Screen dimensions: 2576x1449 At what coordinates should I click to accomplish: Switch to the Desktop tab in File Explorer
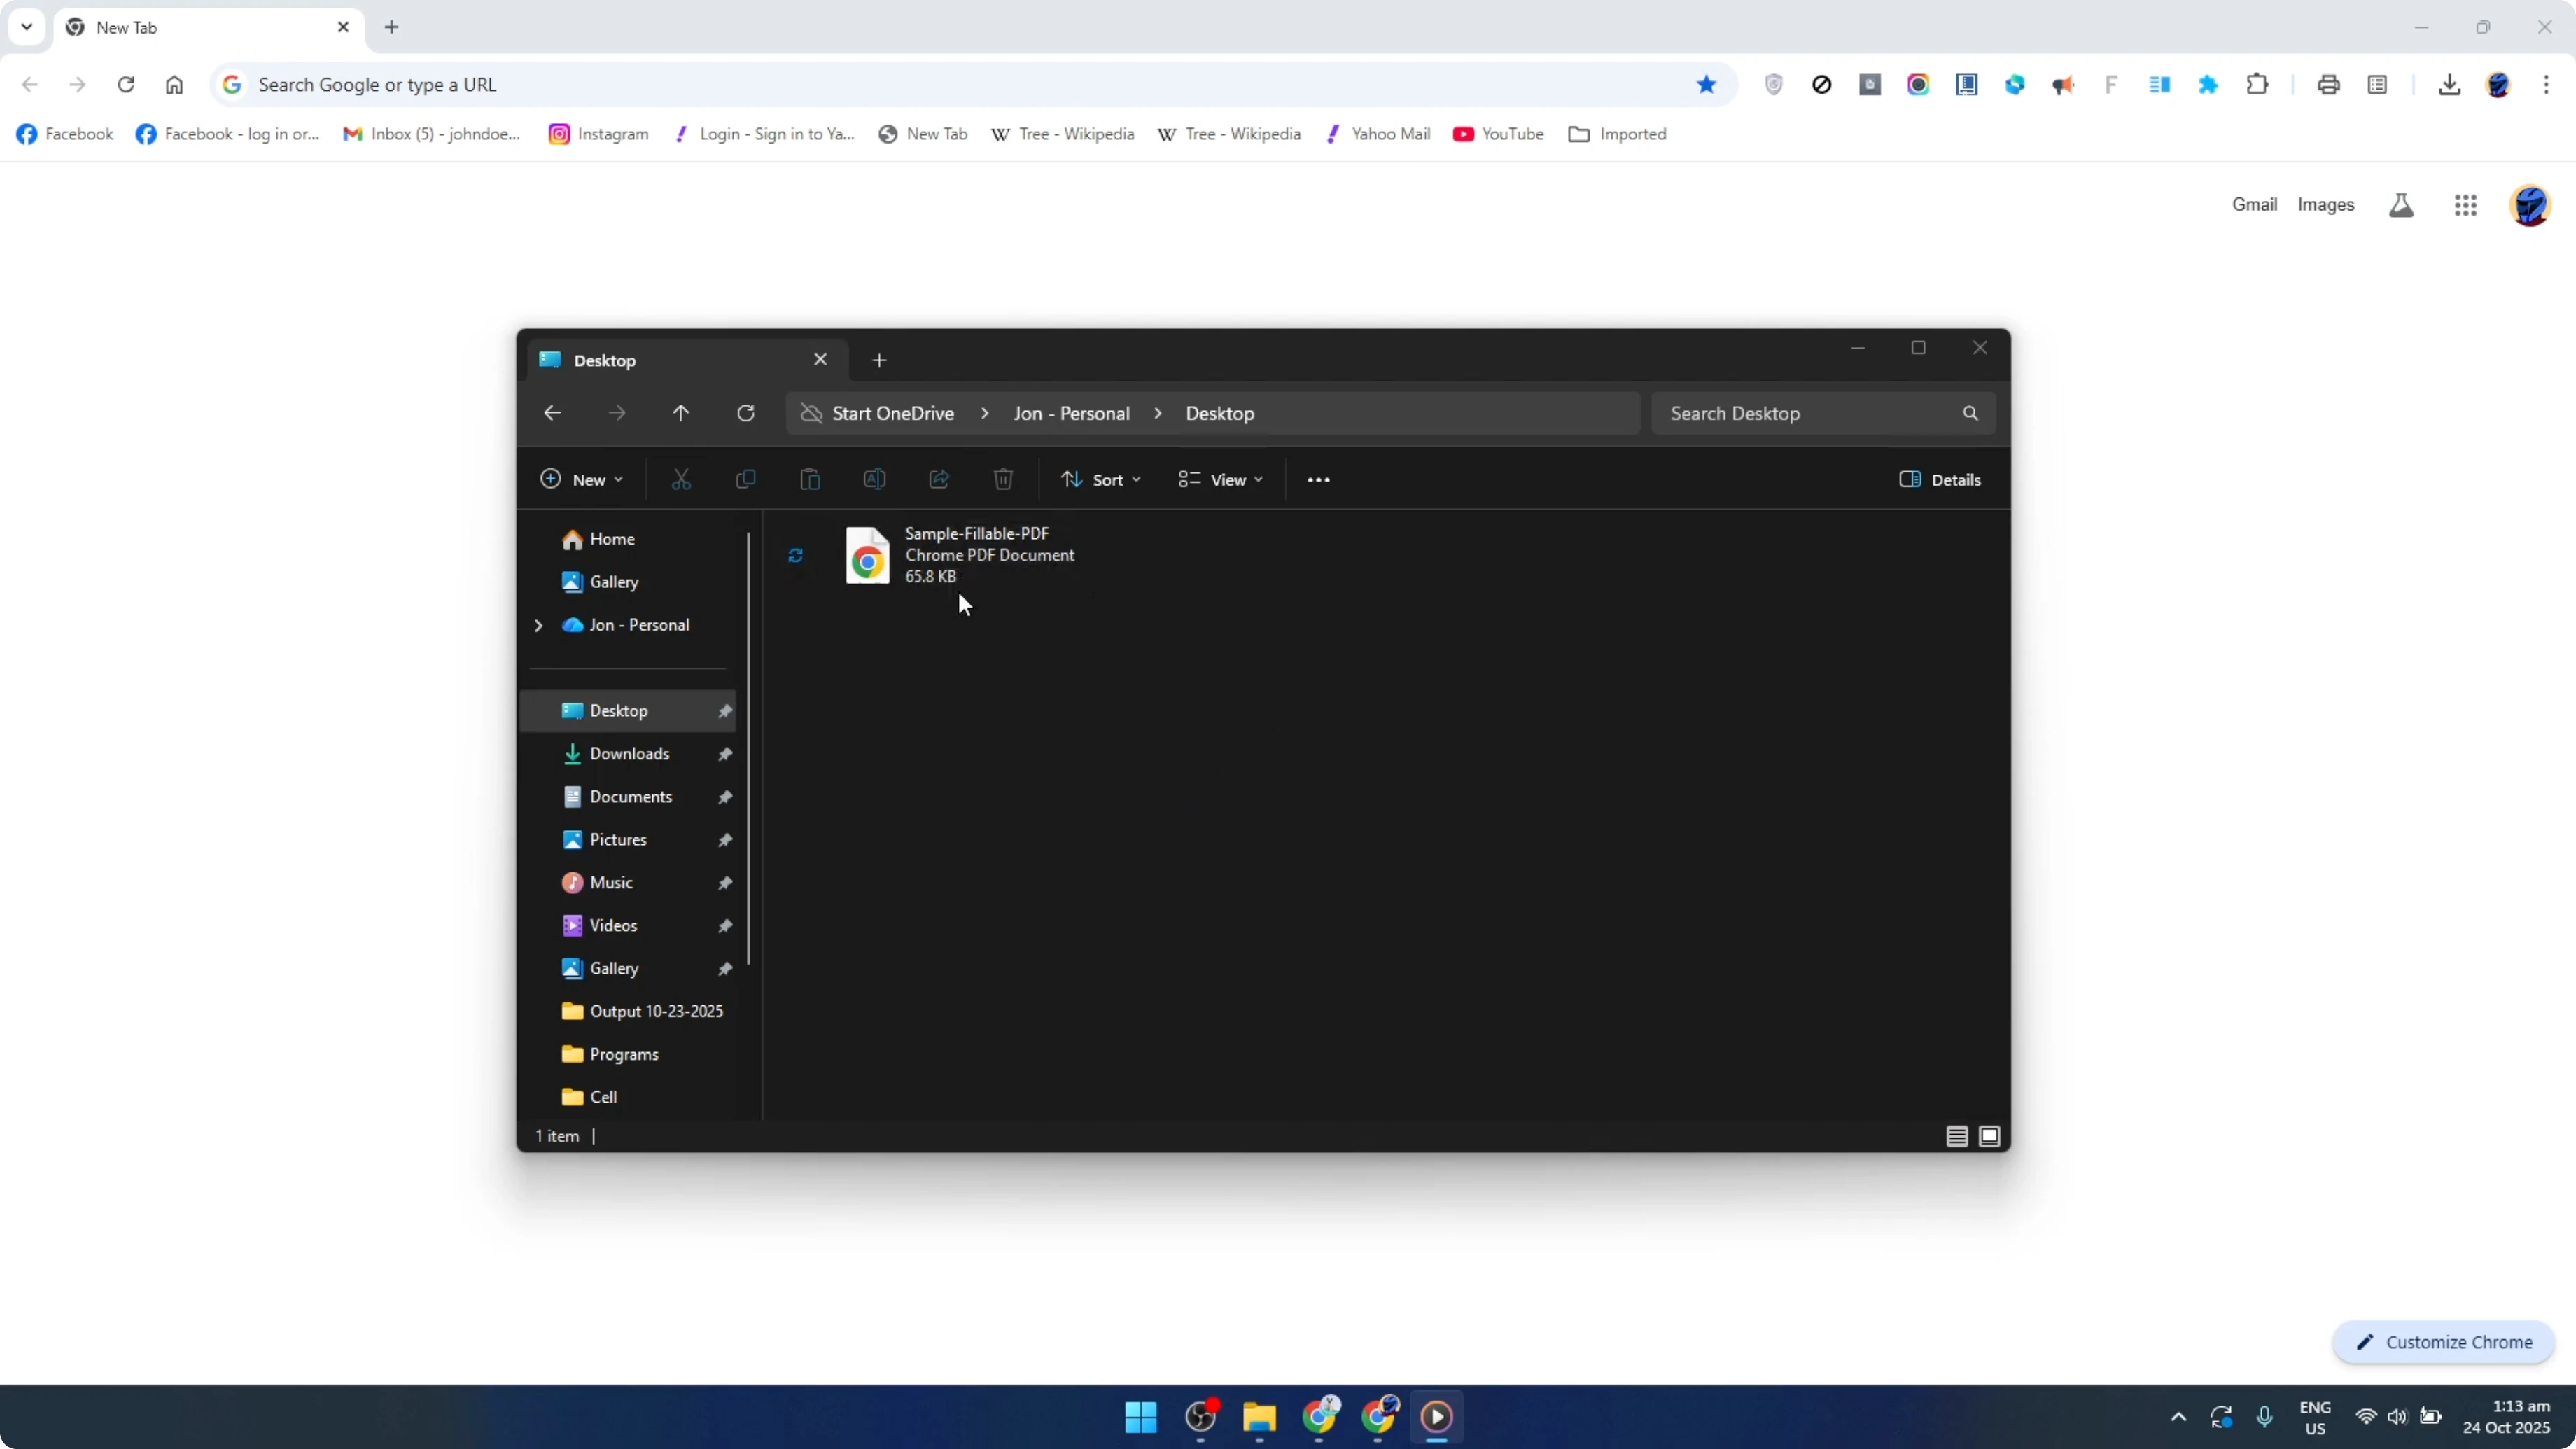pyautogui.click(x=640, y=360)
